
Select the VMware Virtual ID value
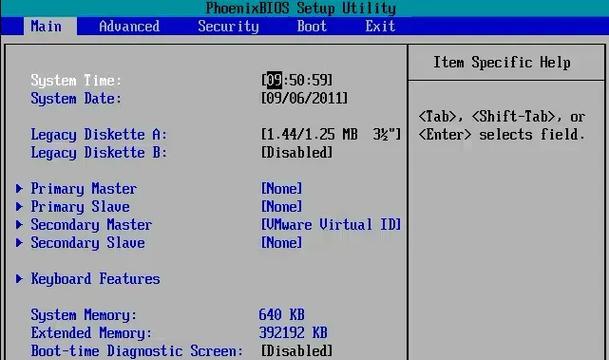coord(331,224)
